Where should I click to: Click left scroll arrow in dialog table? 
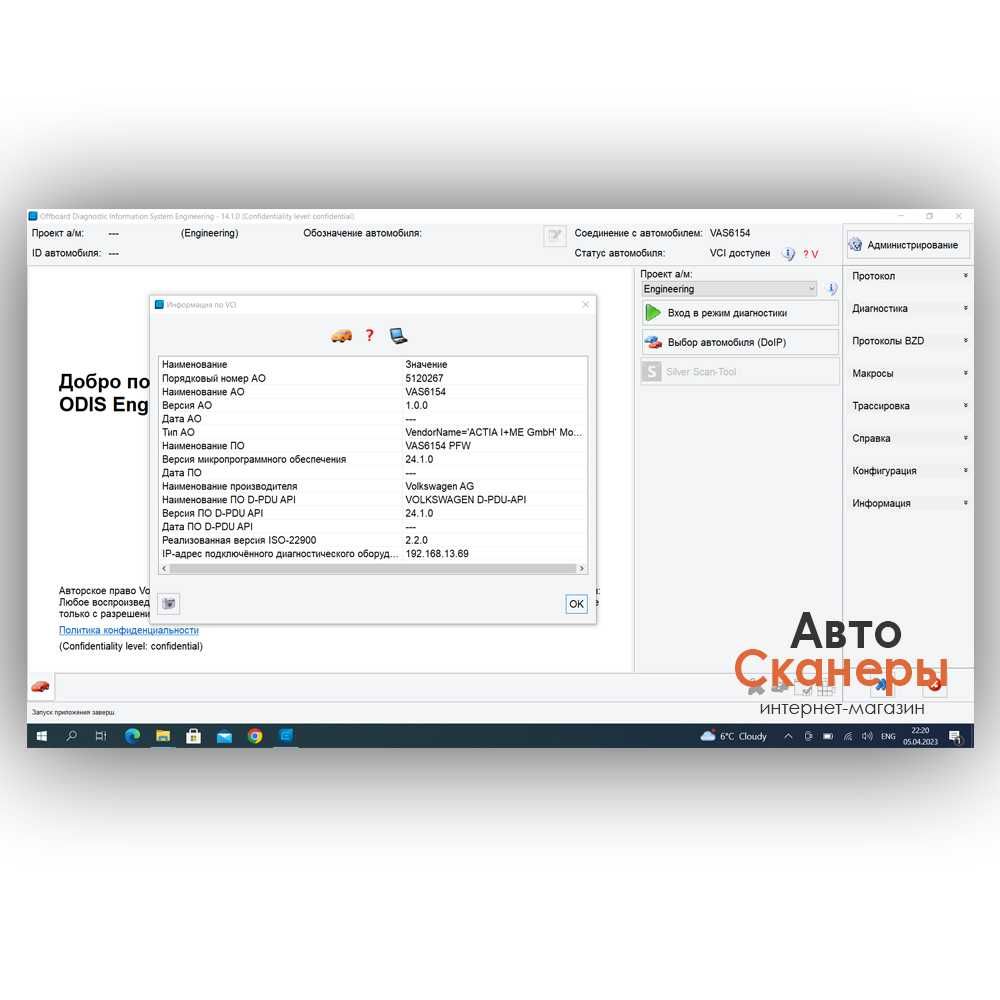(165, 568)
